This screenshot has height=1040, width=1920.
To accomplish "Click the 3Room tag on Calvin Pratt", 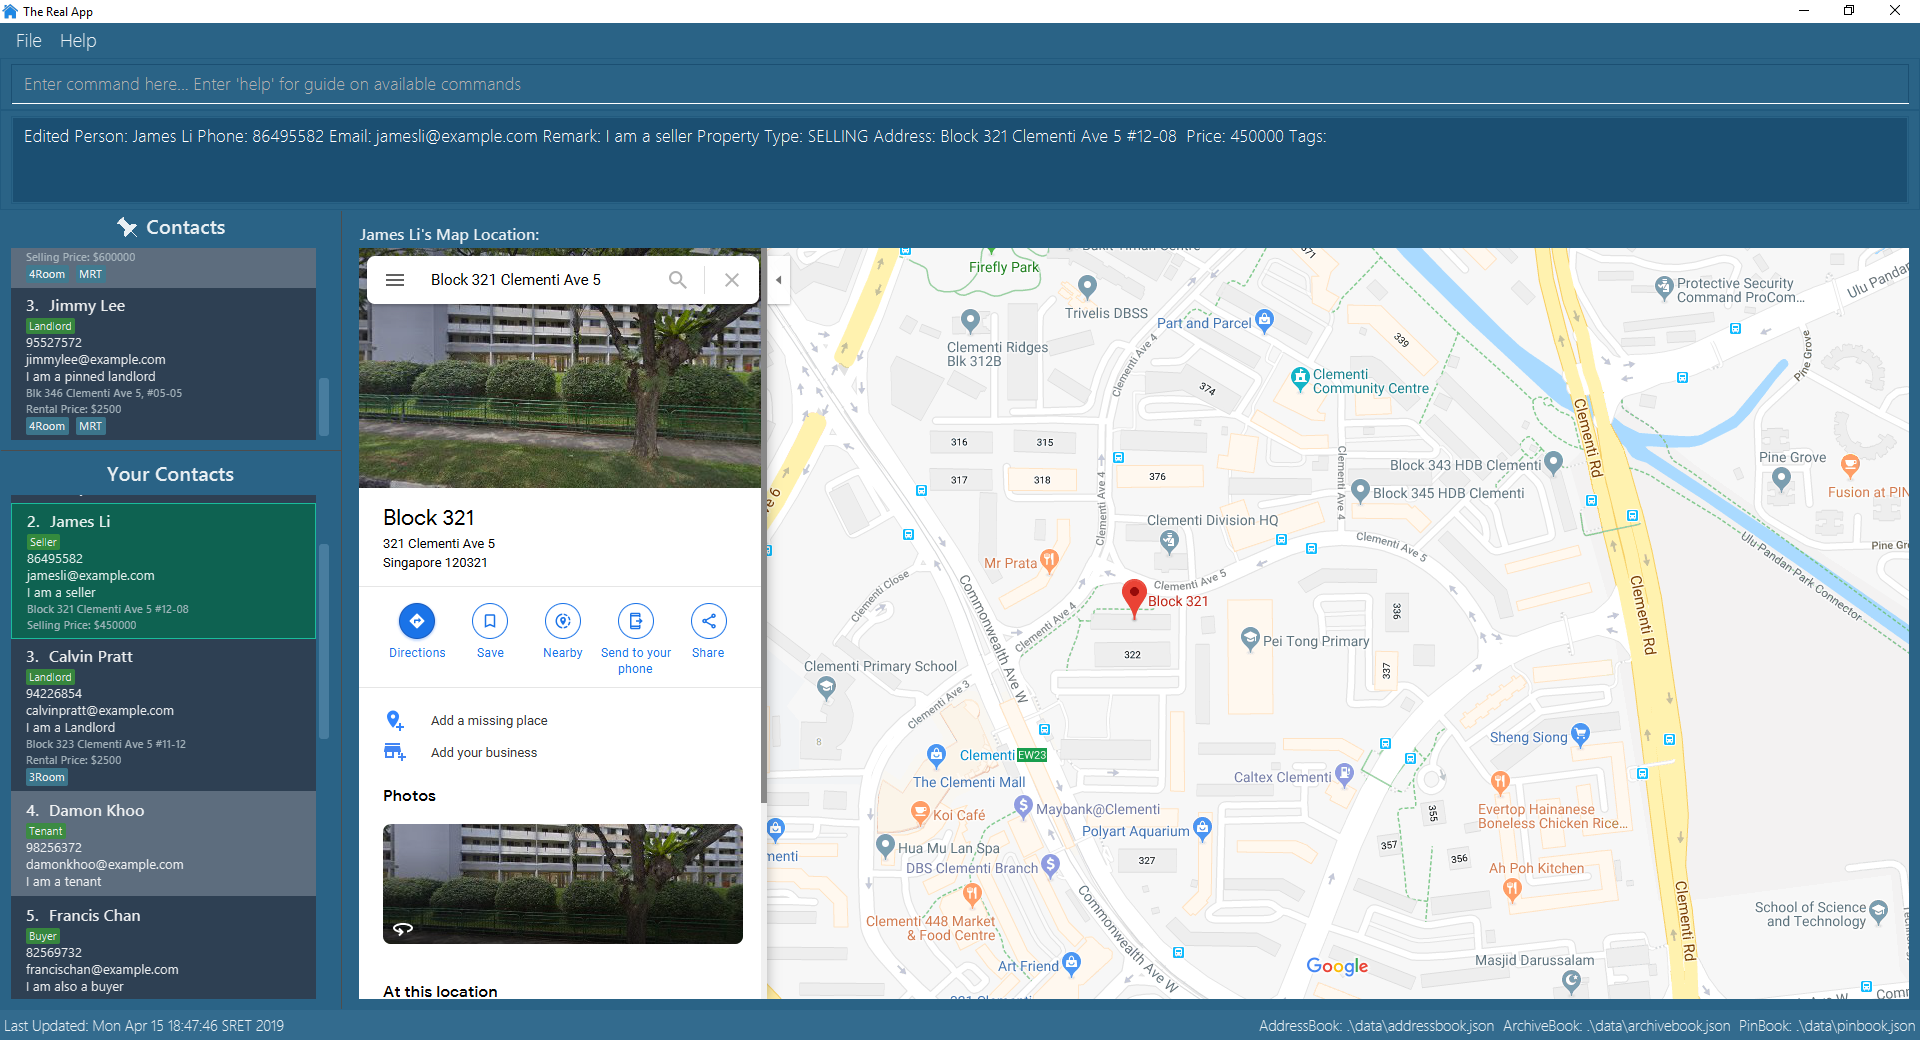I will (47, 777).
